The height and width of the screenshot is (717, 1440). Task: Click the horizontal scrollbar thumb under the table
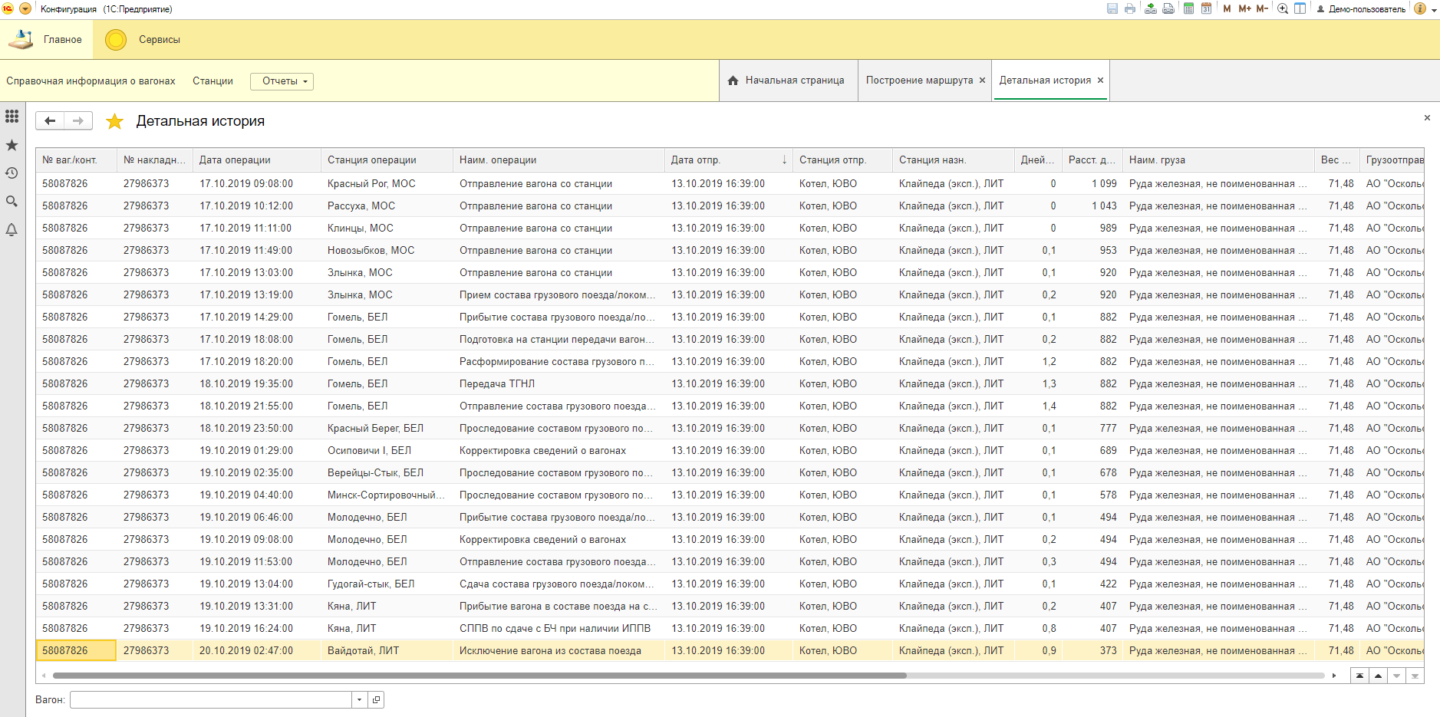click(479, 676)
